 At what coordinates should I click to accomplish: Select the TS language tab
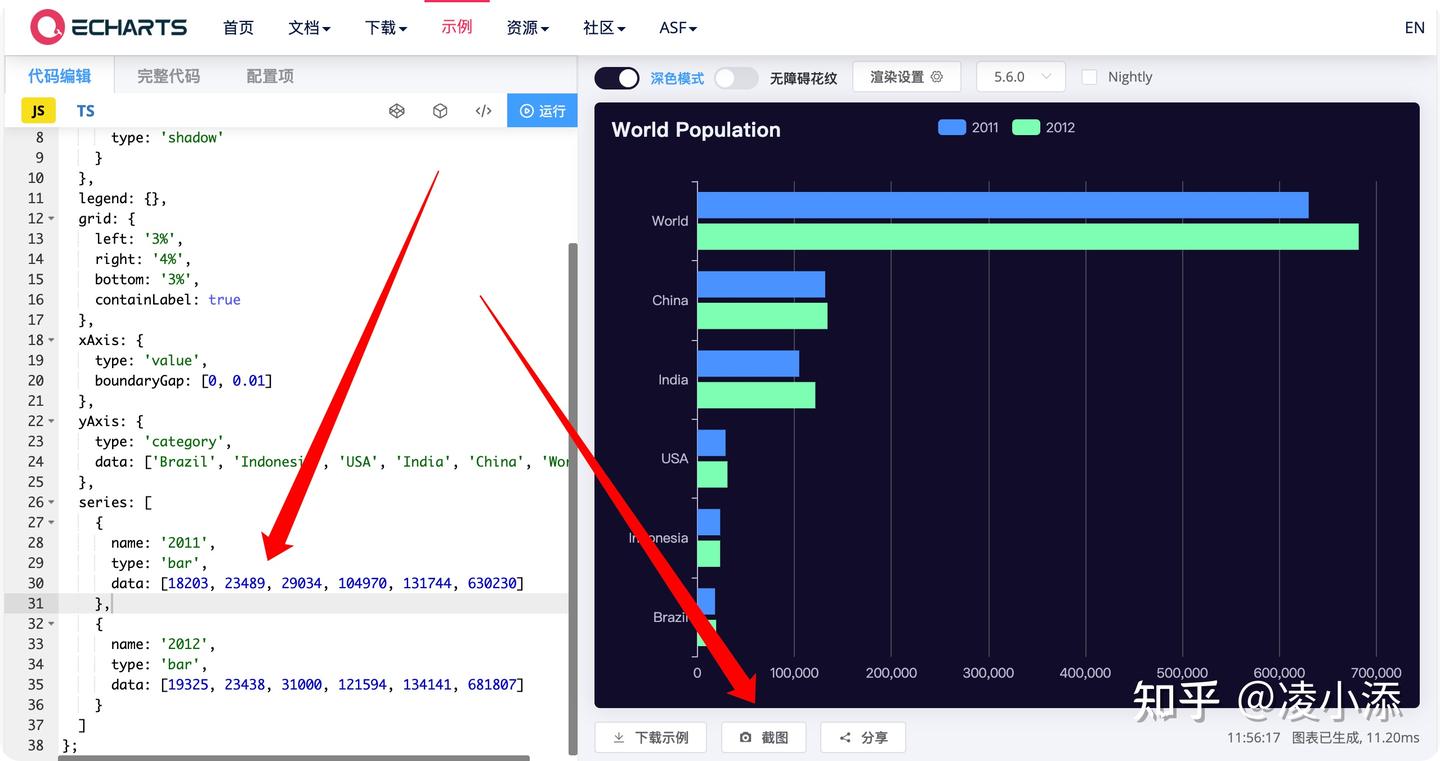click(x=86, y=111)
